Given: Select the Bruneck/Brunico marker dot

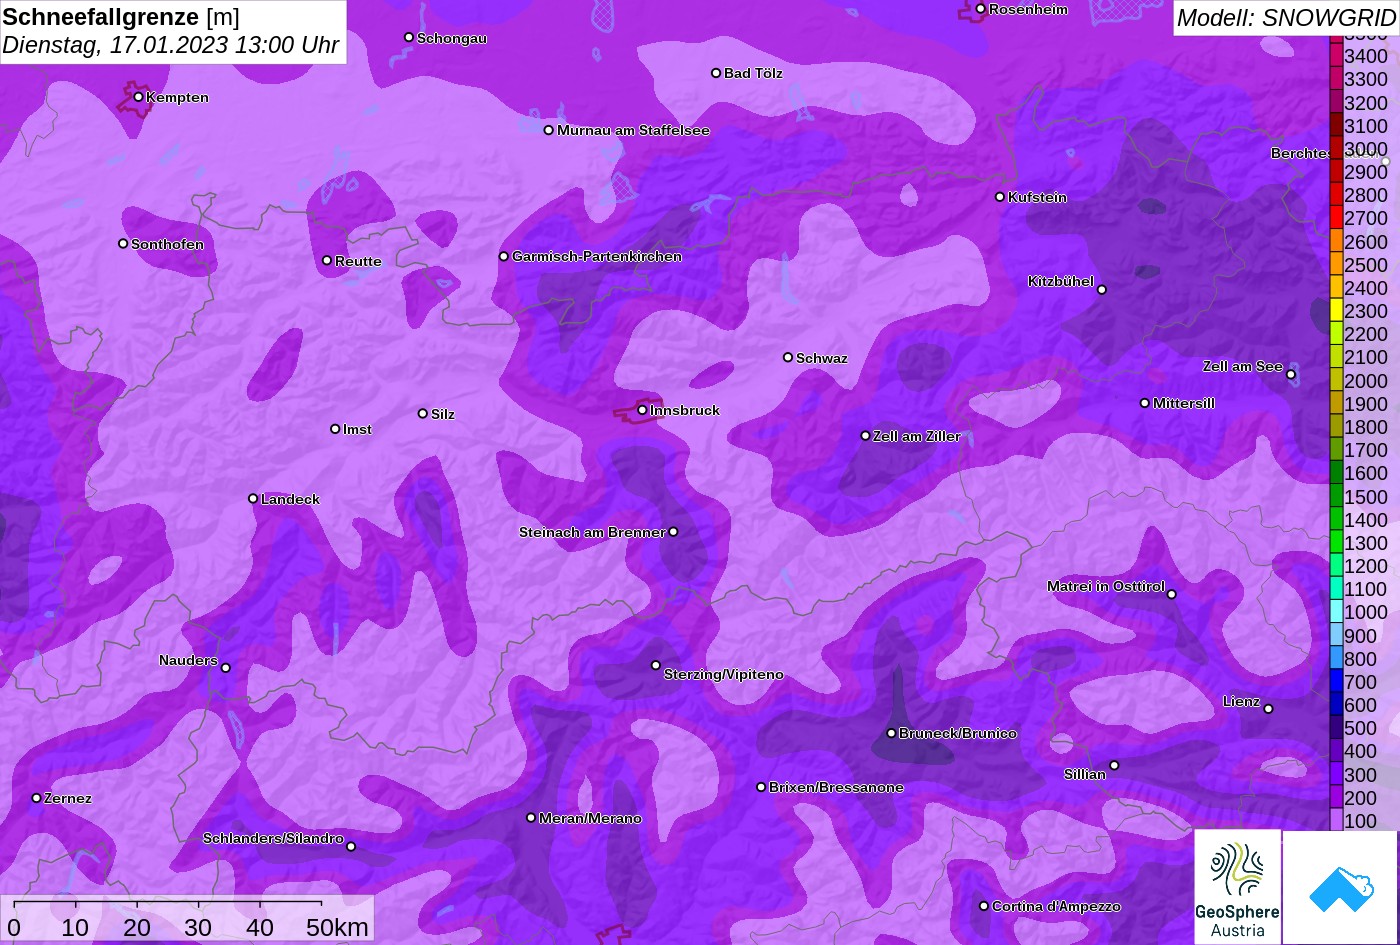Looking at the screenshot, I should click(x=891, y=733).
